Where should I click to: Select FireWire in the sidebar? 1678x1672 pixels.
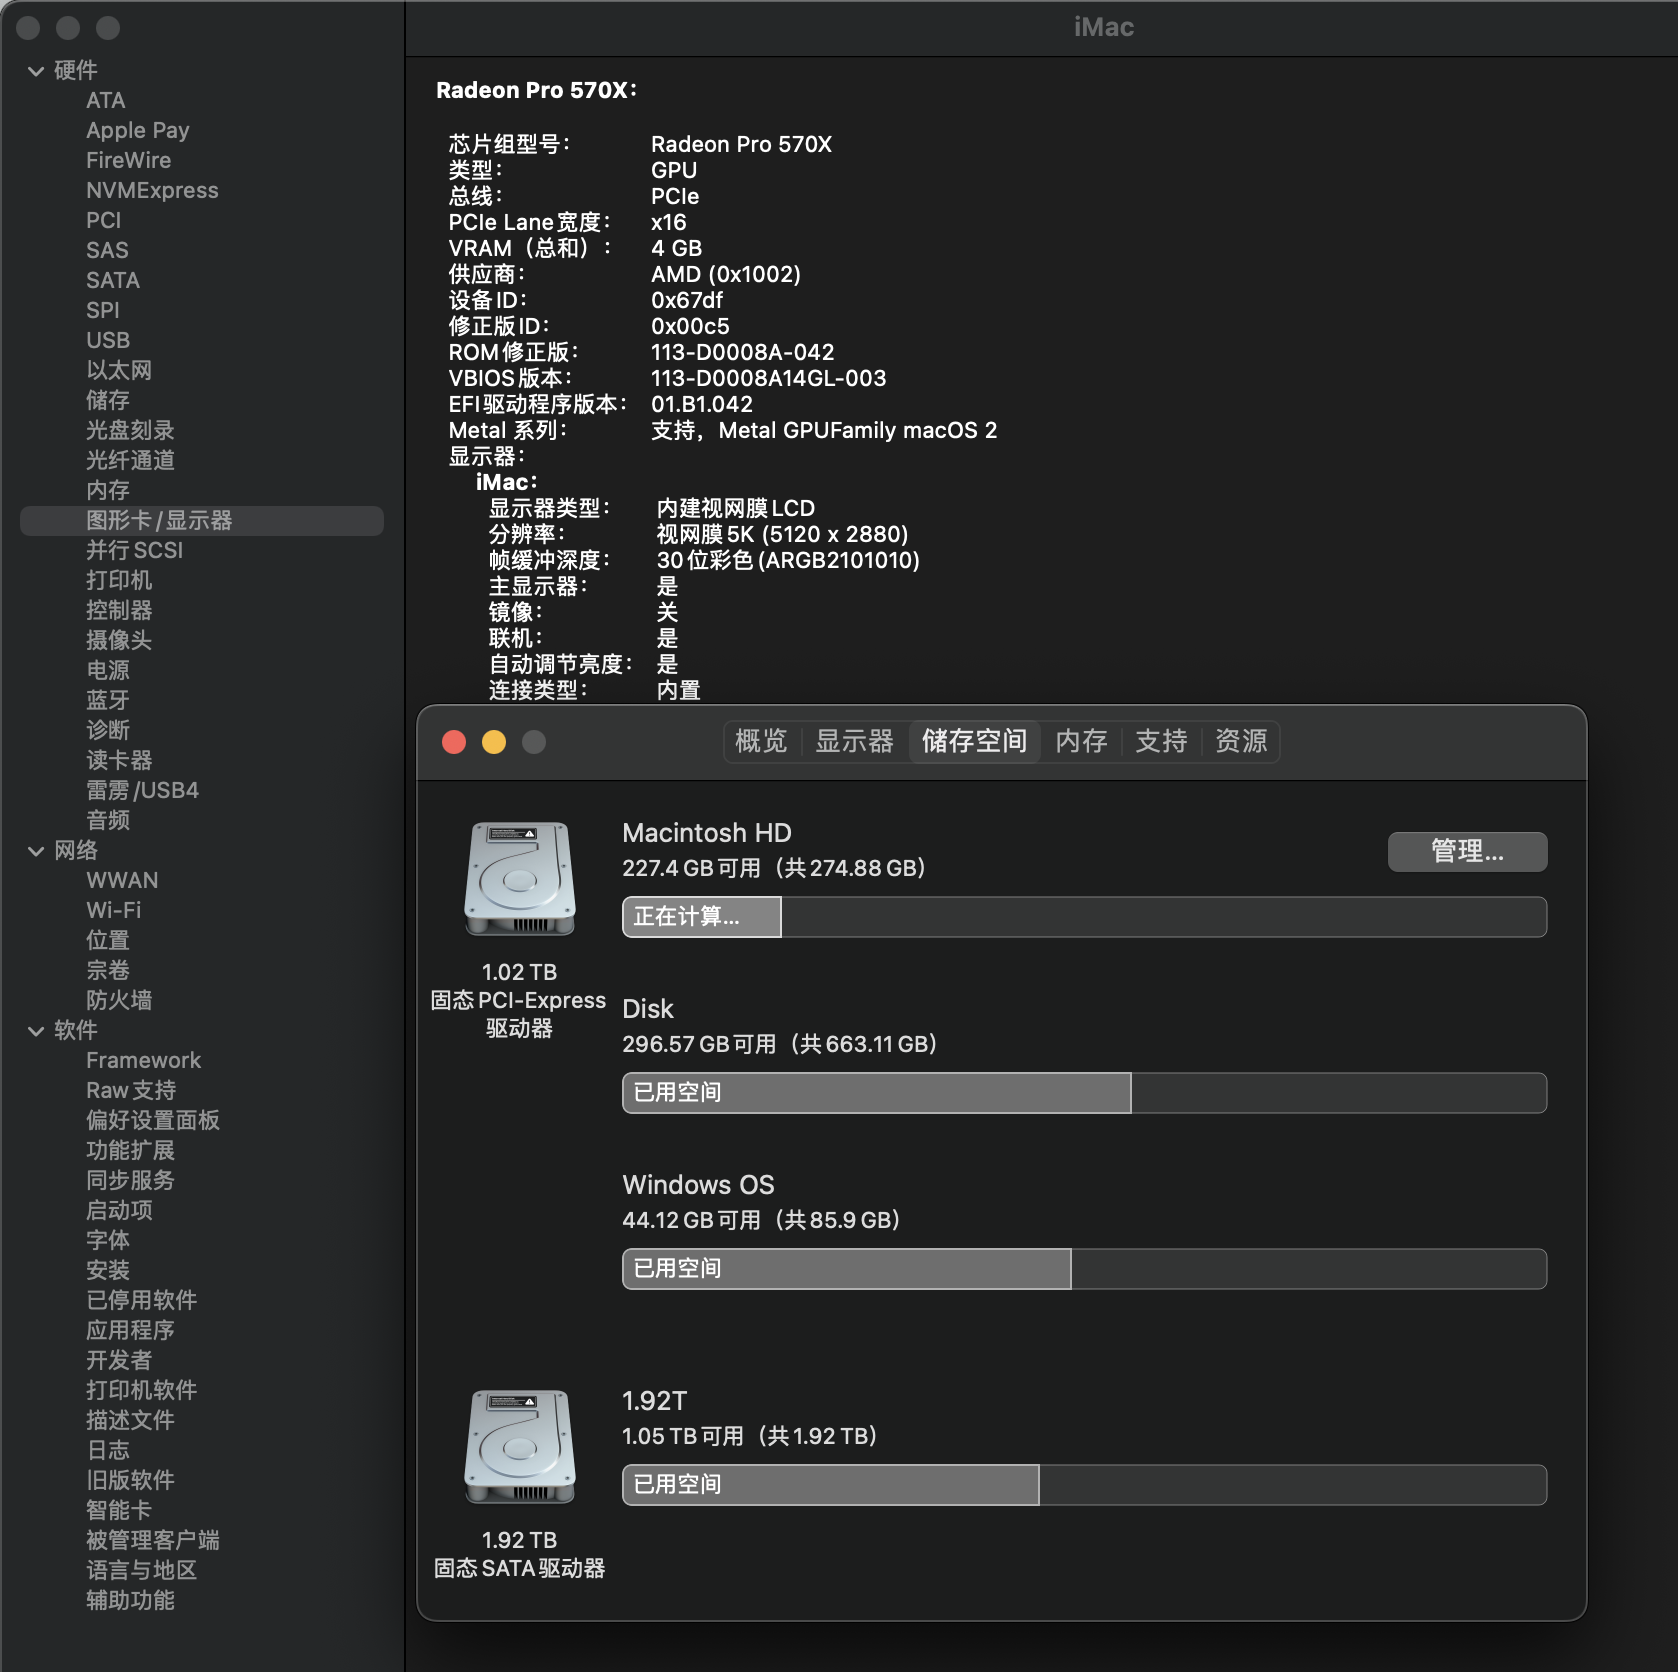(129, 161)
